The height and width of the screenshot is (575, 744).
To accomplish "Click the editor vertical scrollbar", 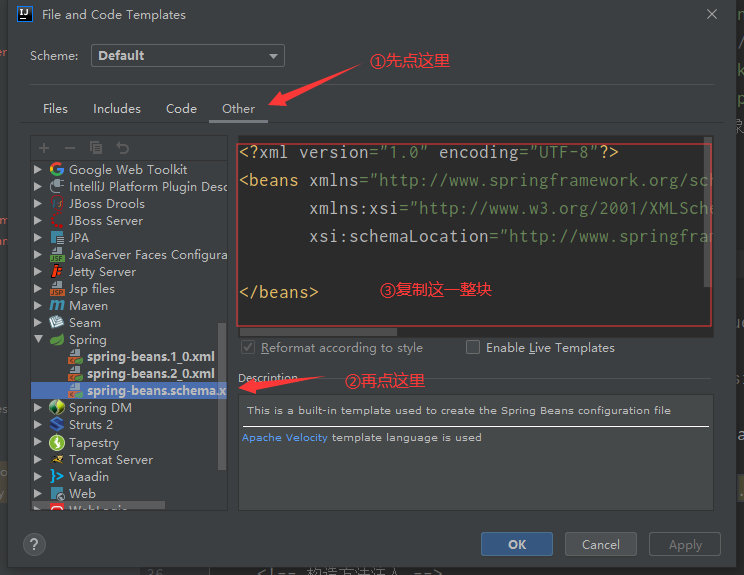I will (x=707, y=212).
